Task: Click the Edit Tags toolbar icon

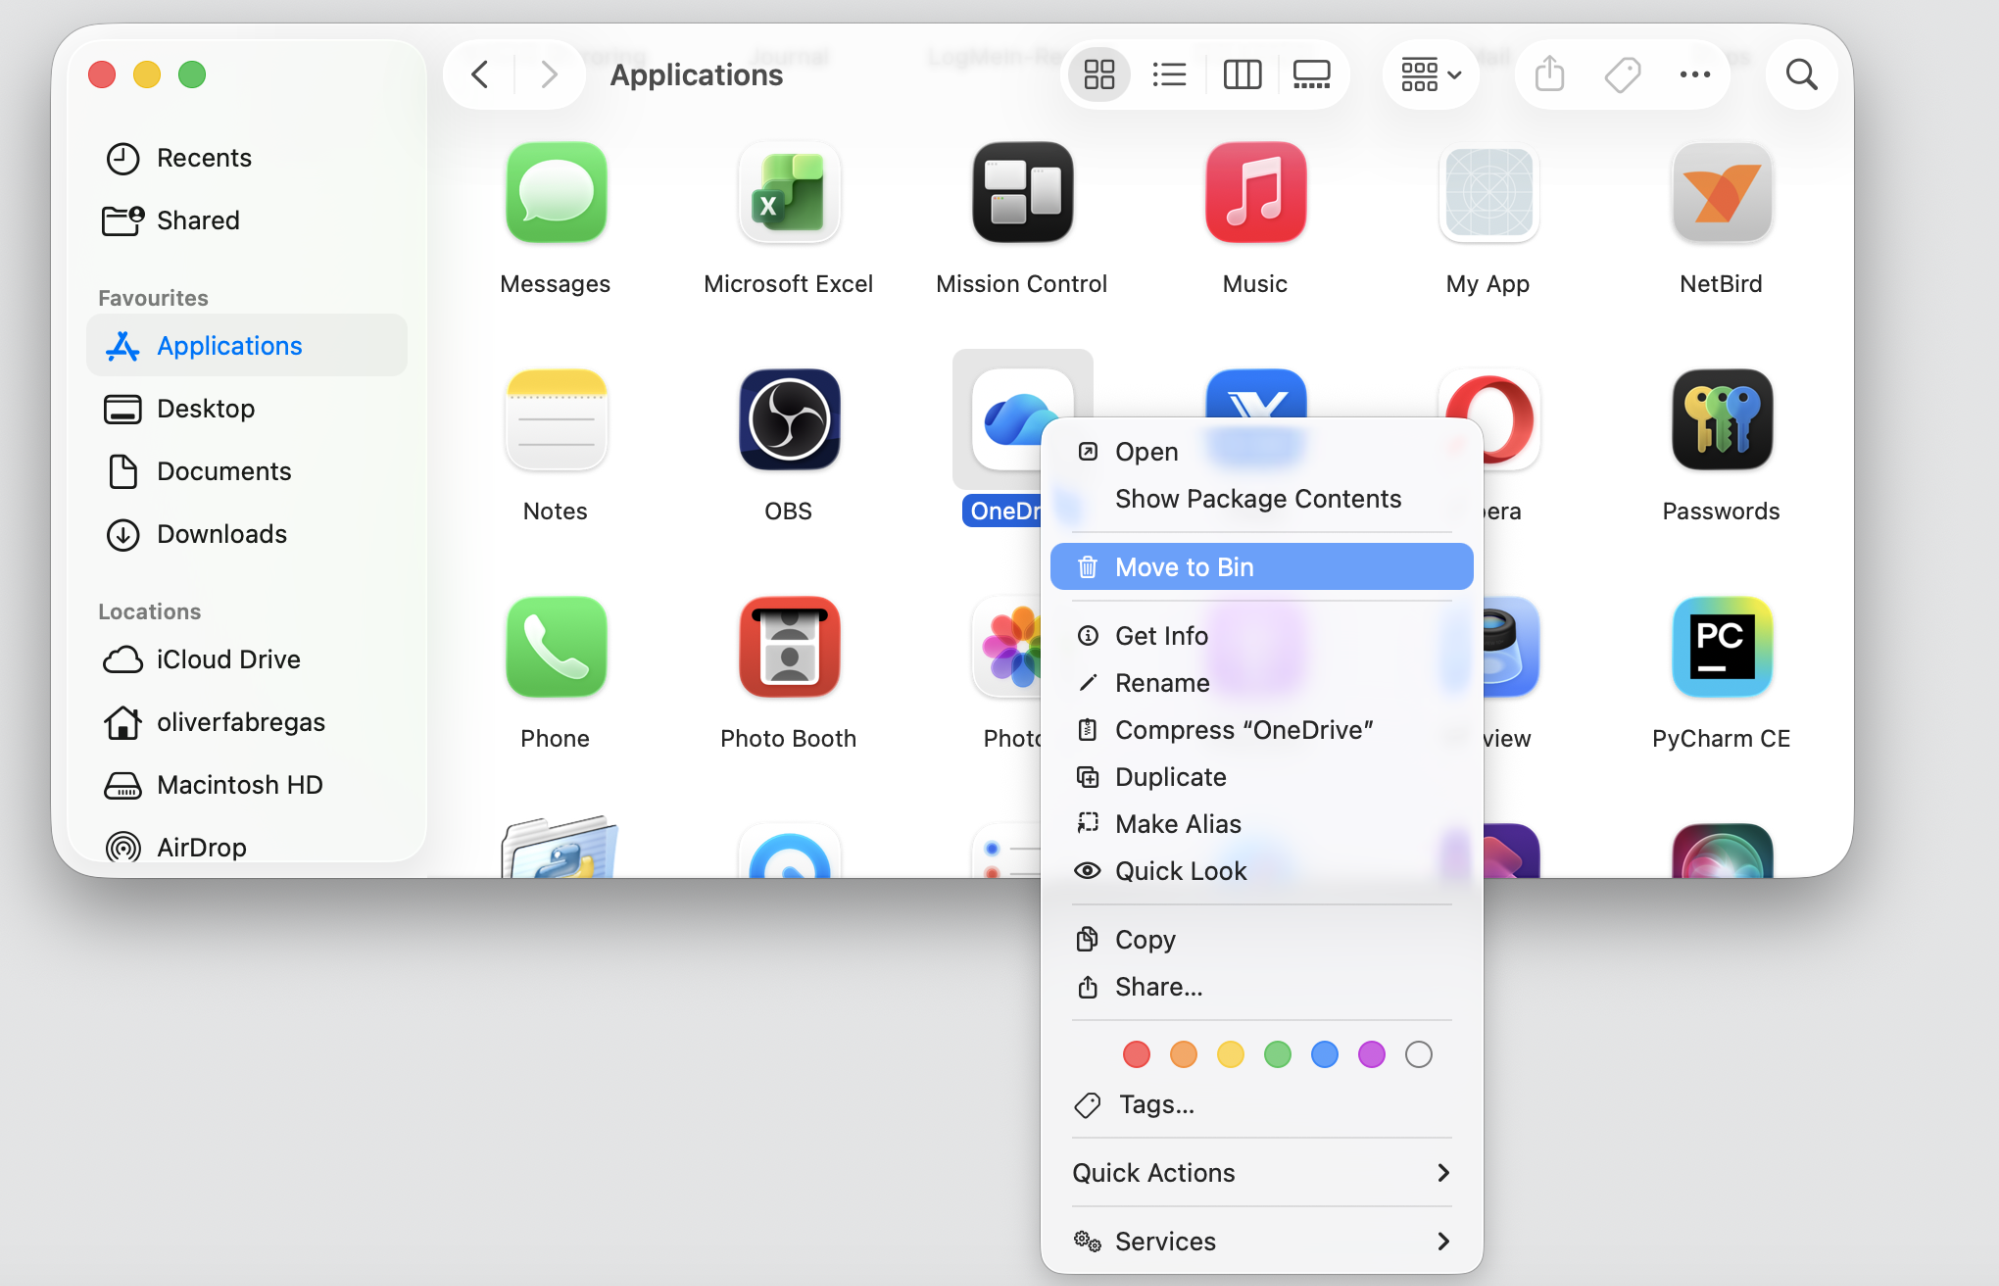Action: (x=1622, y=74)
